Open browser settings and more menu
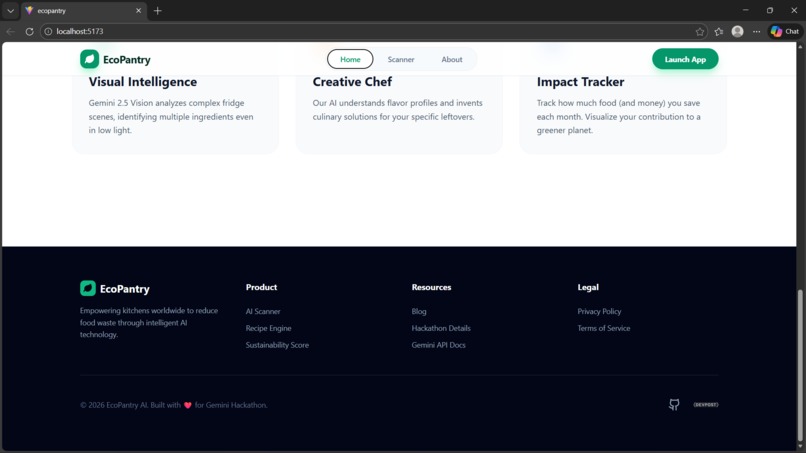This screenshot has height=453, width=806. pos(757,31)
